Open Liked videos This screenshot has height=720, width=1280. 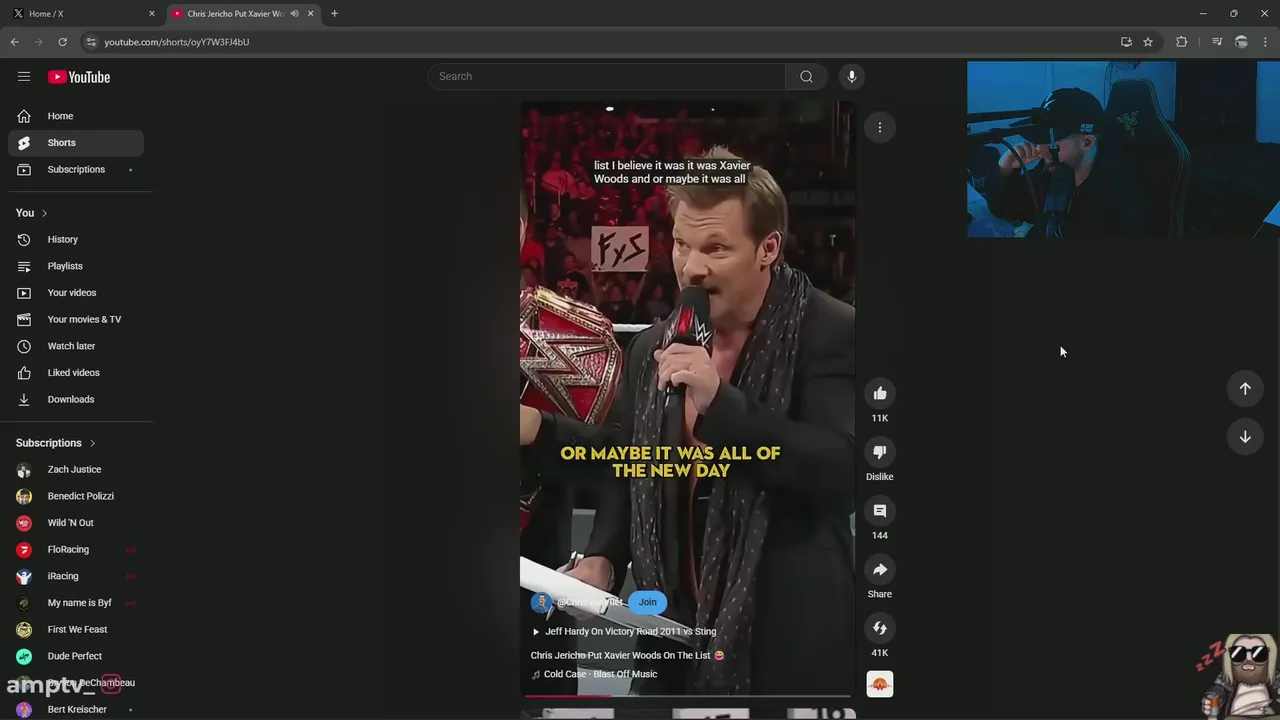click(76, 373)
